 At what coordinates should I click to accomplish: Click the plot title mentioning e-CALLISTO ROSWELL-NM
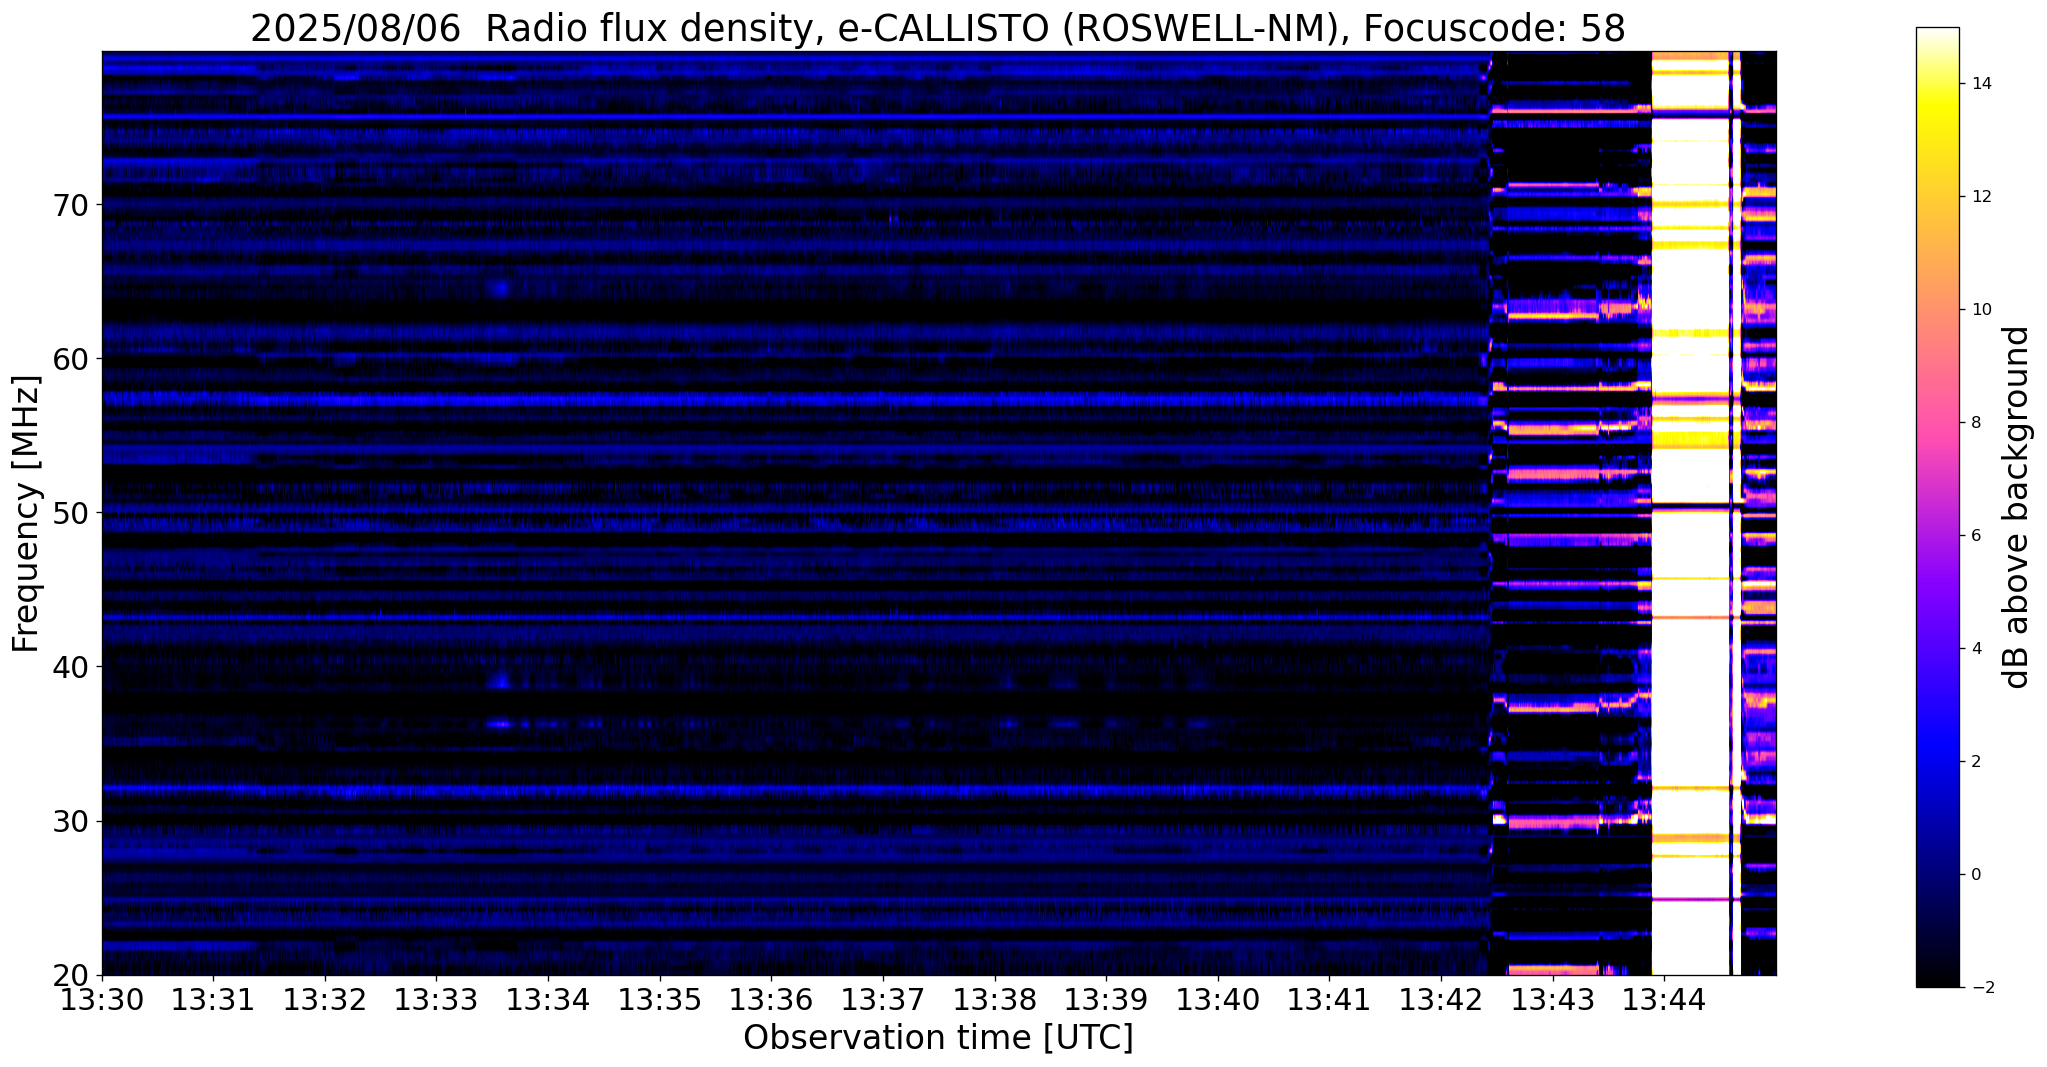pyautogui.click(x=938, y=28)
